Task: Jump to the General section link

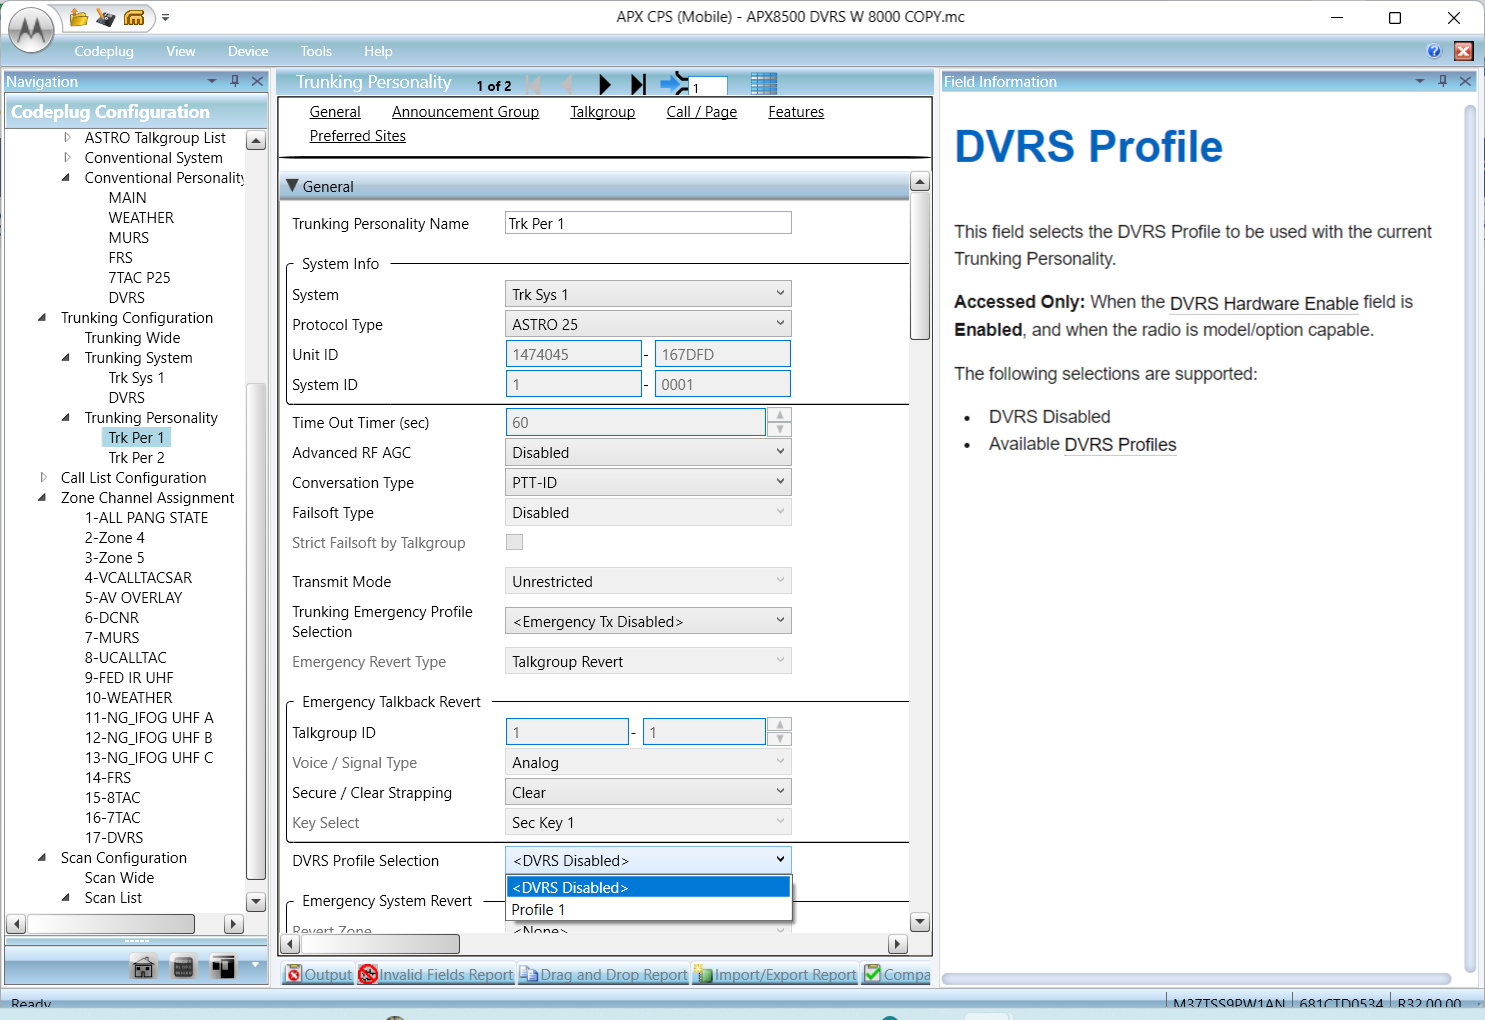Action: pyautogui.click(x=335, y=112)
